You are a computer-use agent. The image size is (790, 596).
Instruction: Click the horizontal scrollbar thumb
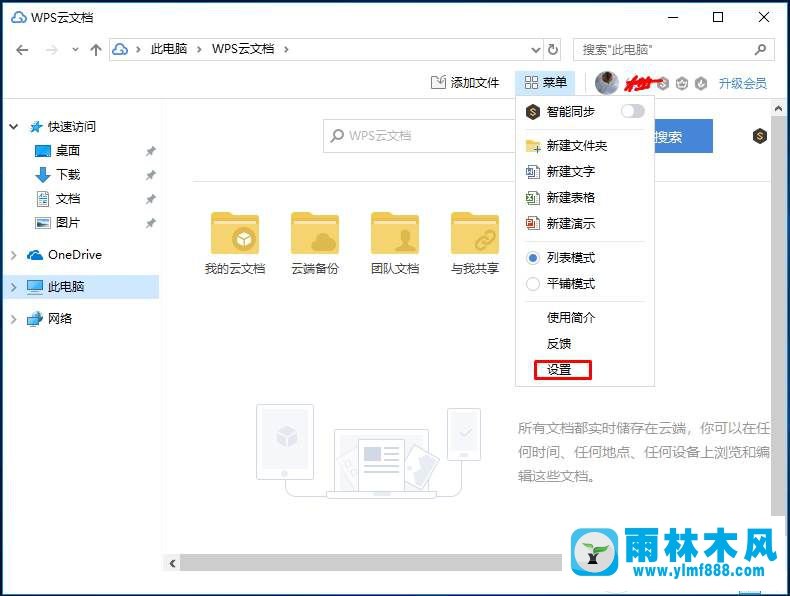point(371,563)
